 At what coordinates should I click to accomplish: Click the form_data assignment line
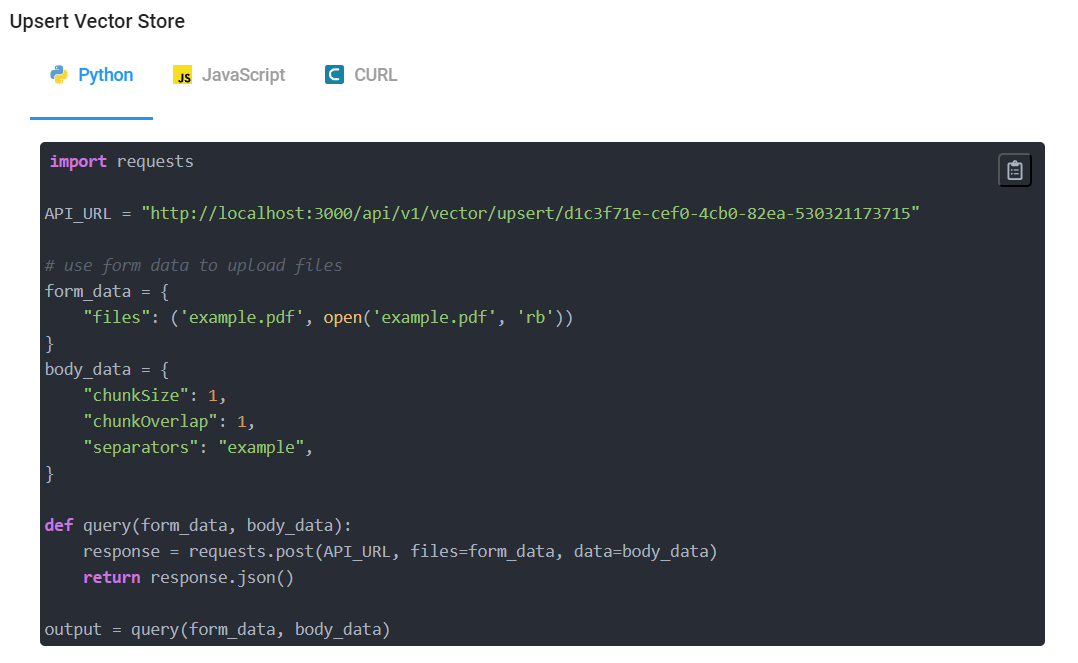pyautogui.click(x=107, y=291)
